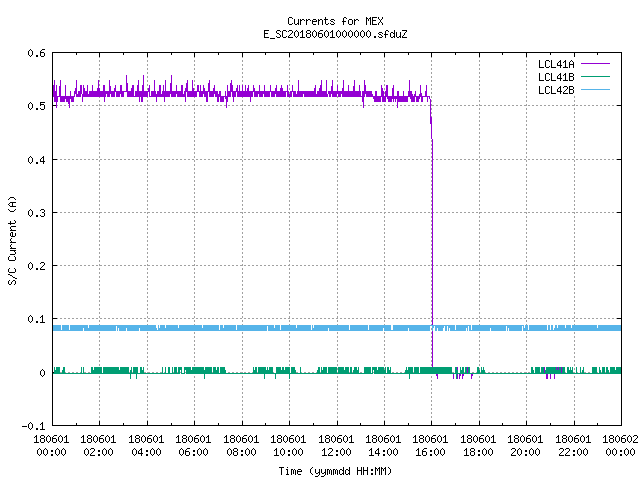Click the y-axis label 'S/C Current (A)'
Viewport: 640px width, 480px height.
pyautogui.click(x=12, y=241)
